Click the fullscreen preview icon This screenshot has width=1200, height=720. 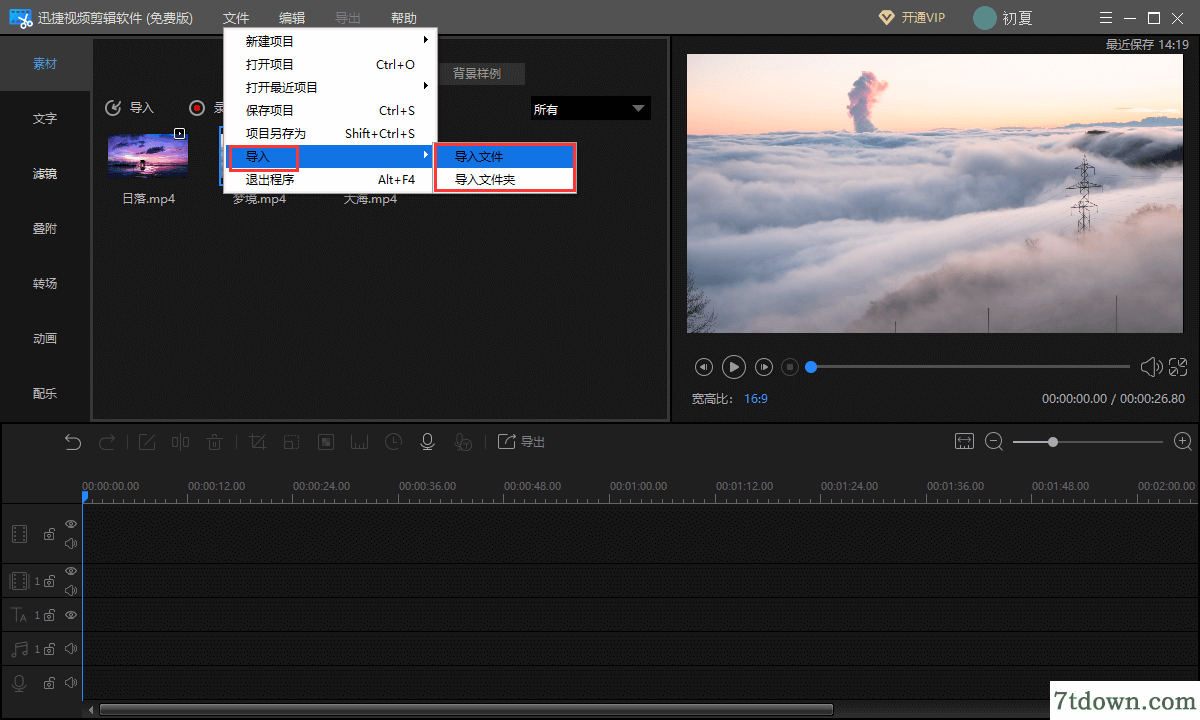pos(1178,367)
